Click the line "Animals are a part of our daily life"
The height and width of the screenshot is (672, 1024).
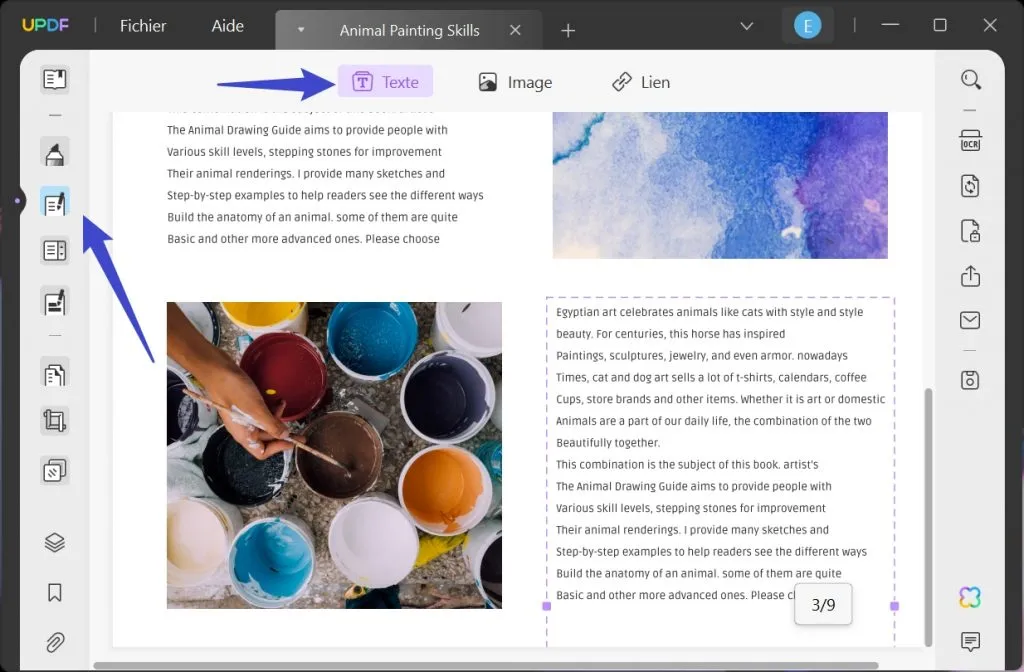point(714,421)
